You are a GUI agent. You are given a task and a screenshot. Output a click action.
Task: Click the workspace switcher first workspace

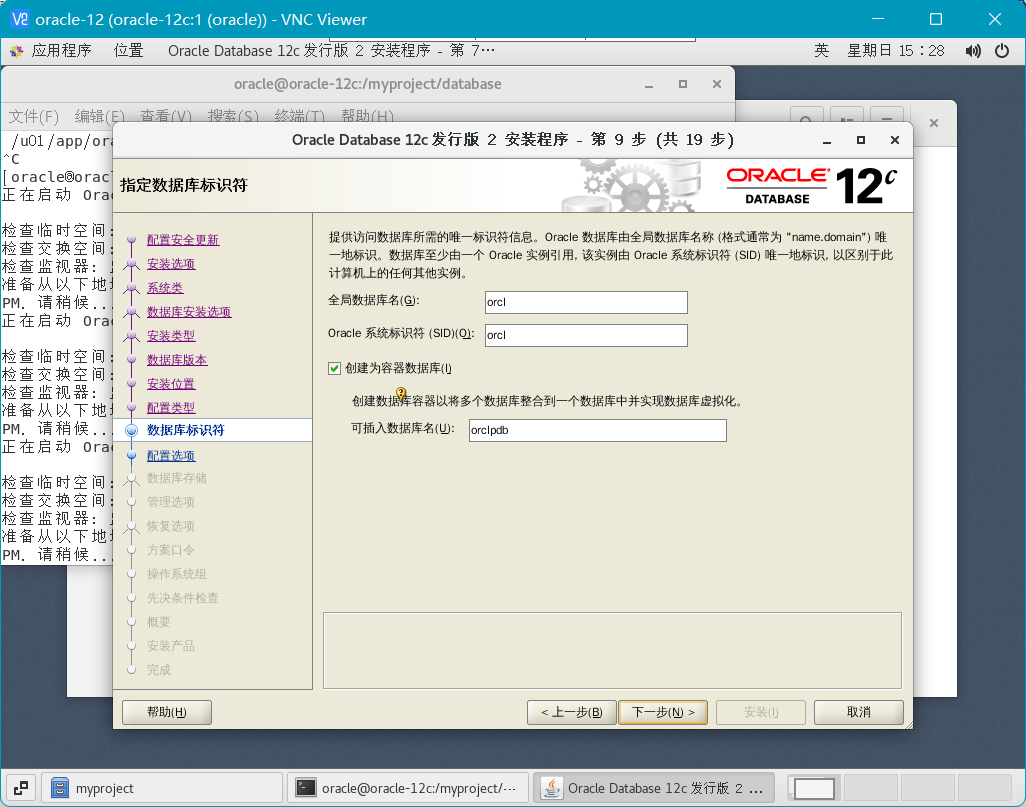[814, 788]
